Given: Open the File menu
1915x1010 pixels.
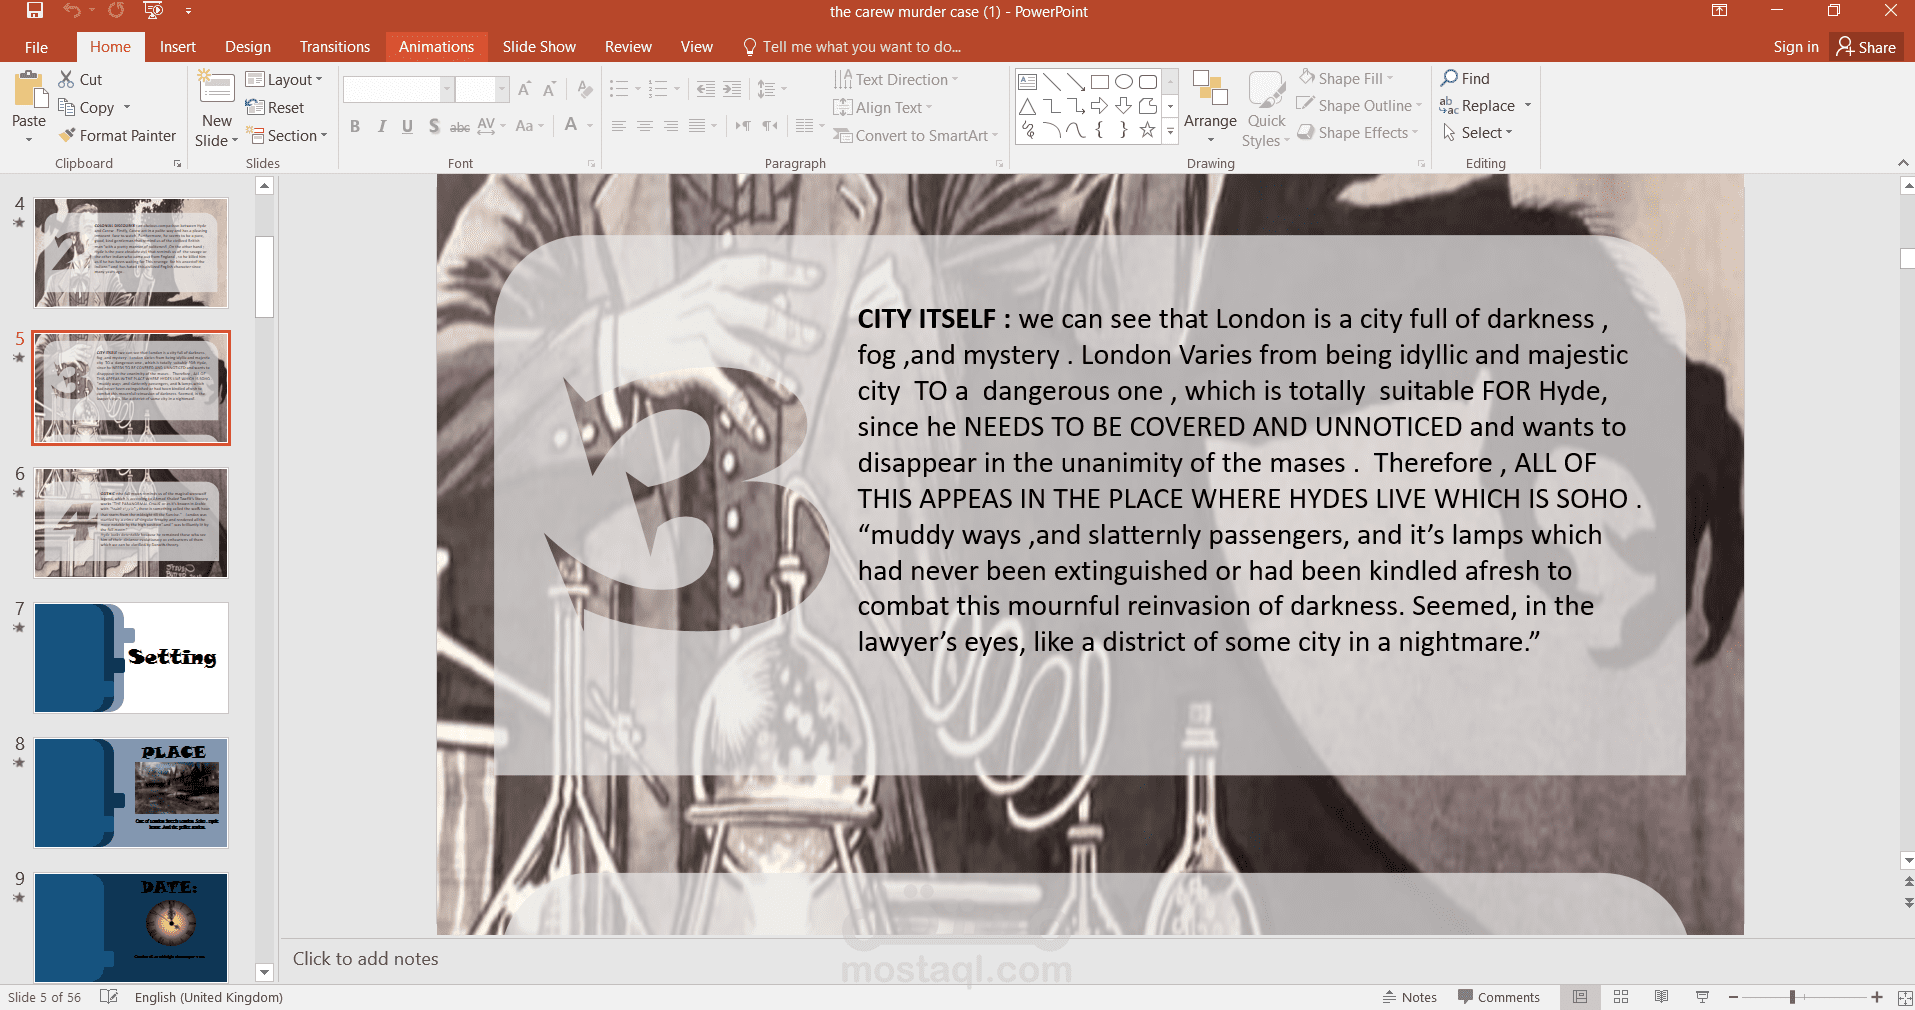Looking at the screenshot, I should pyautogui.click(x=36, y=47).
